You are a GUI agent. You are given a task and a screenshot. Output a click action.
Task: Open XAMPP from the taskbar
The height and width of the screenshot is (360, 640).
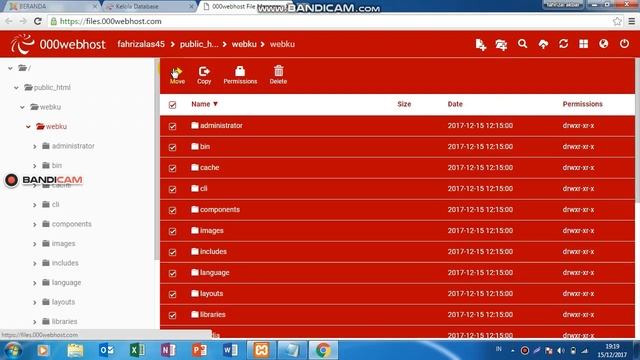click(261, 350)
